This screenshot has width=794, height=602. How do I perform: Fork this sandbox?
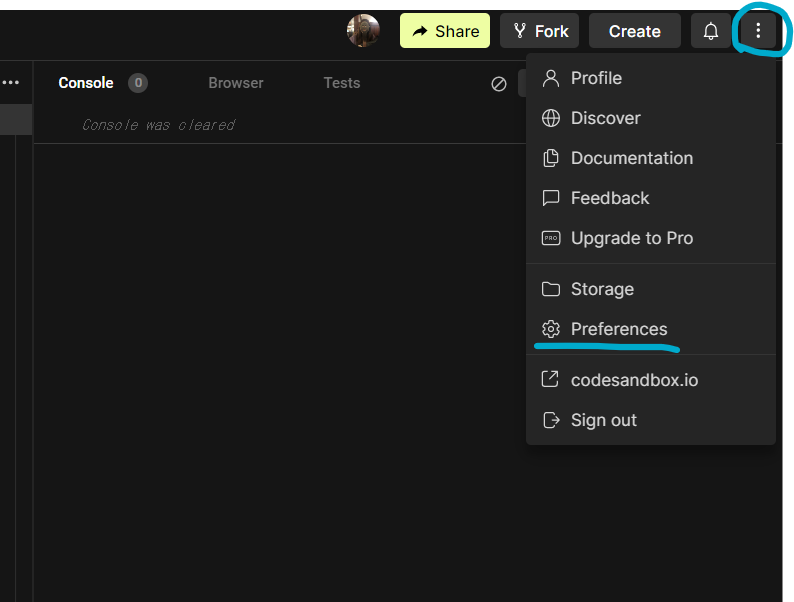(x=540, y=31)
